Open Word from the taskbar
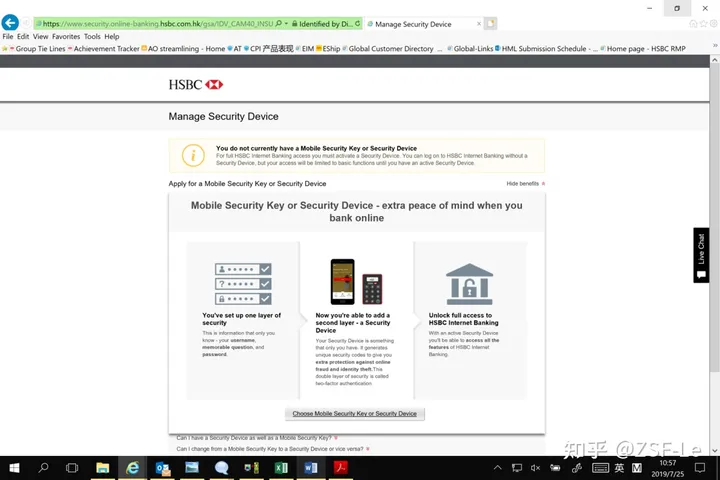720x480 pixels. click(x=311, y=468)
